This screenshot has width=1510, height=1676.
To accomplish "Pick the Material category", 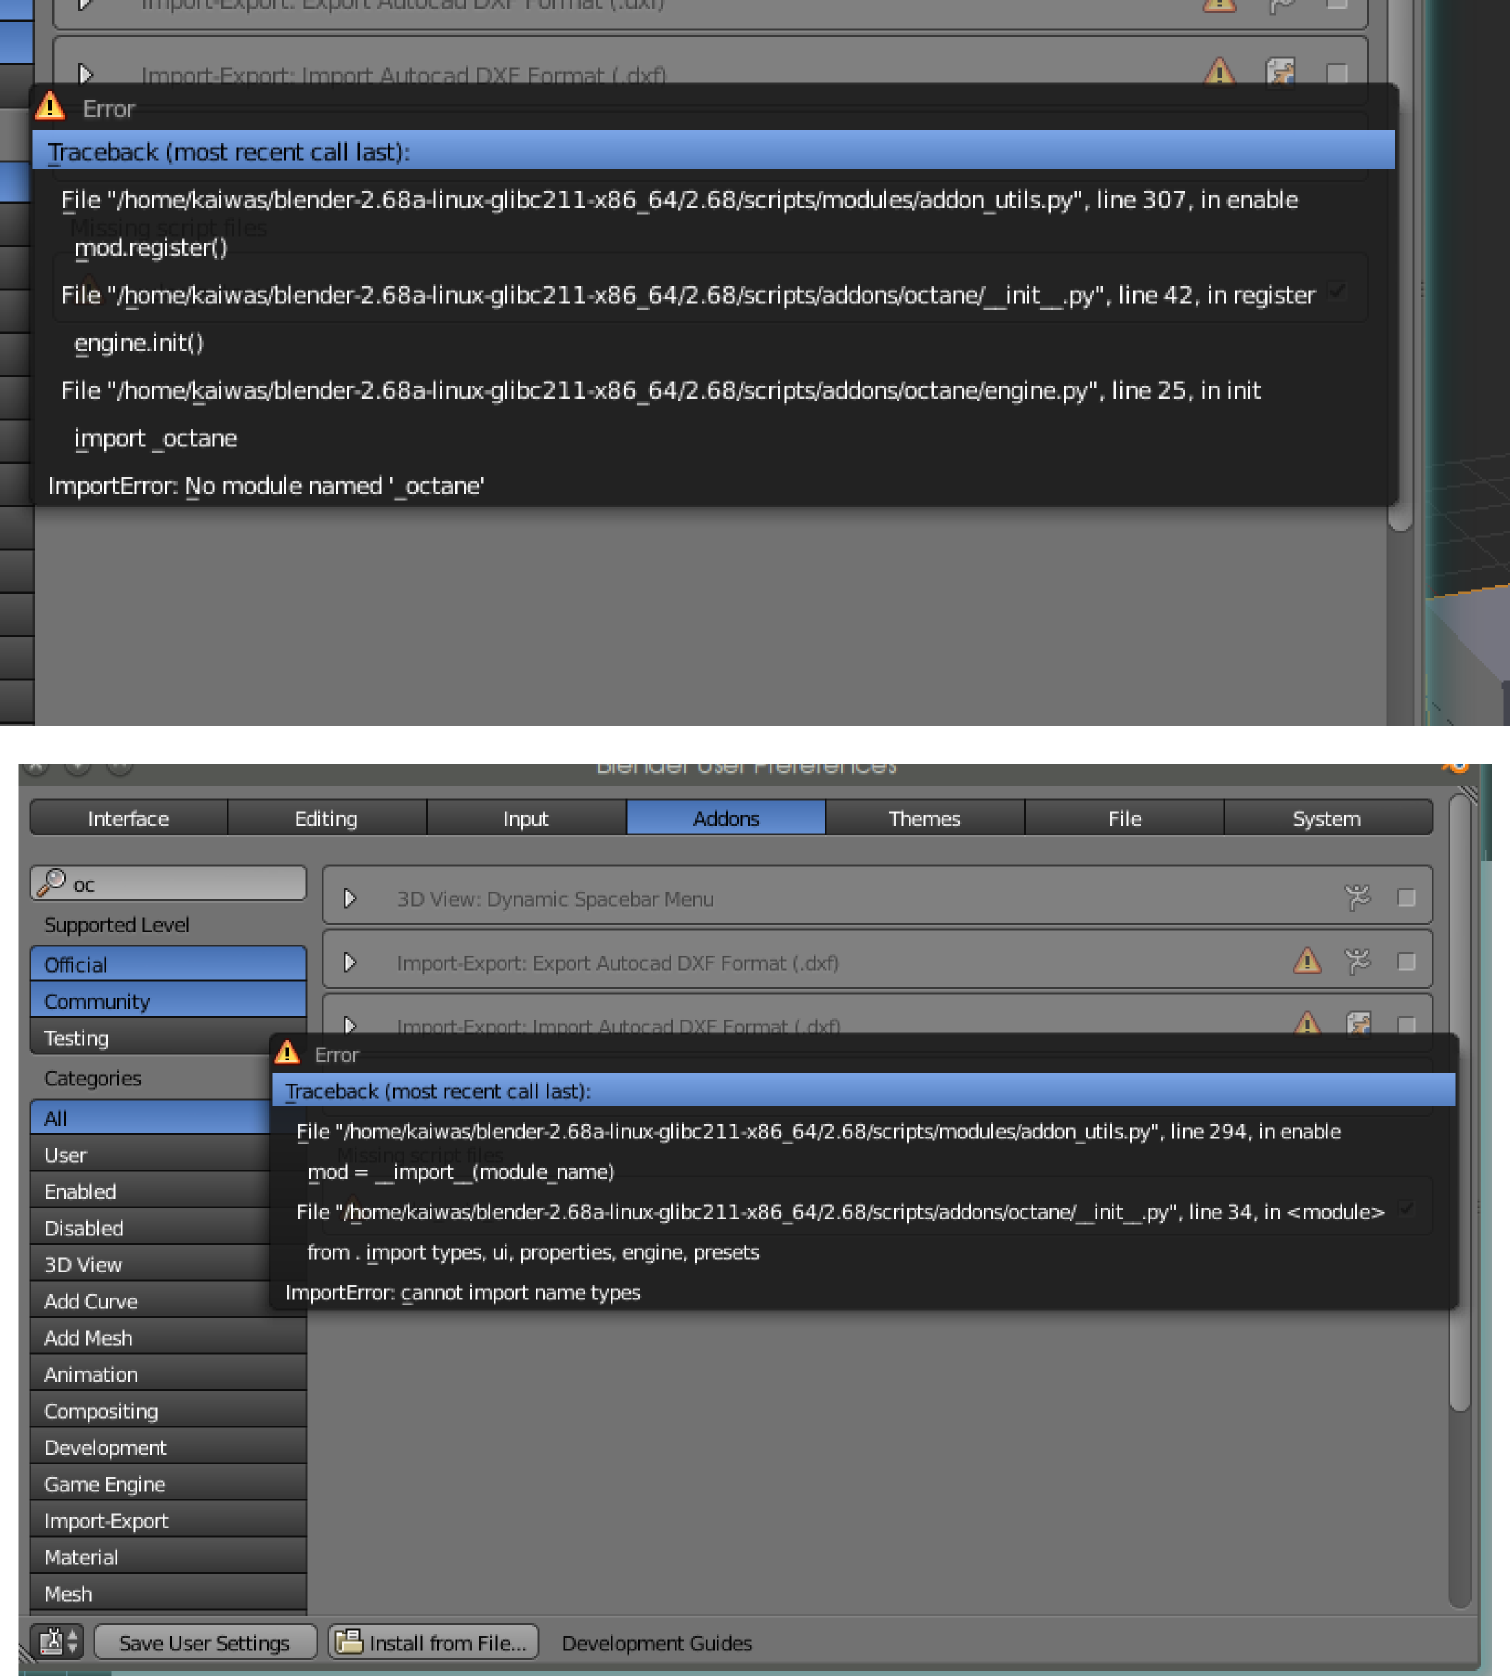I will (x=168, y=1557).
